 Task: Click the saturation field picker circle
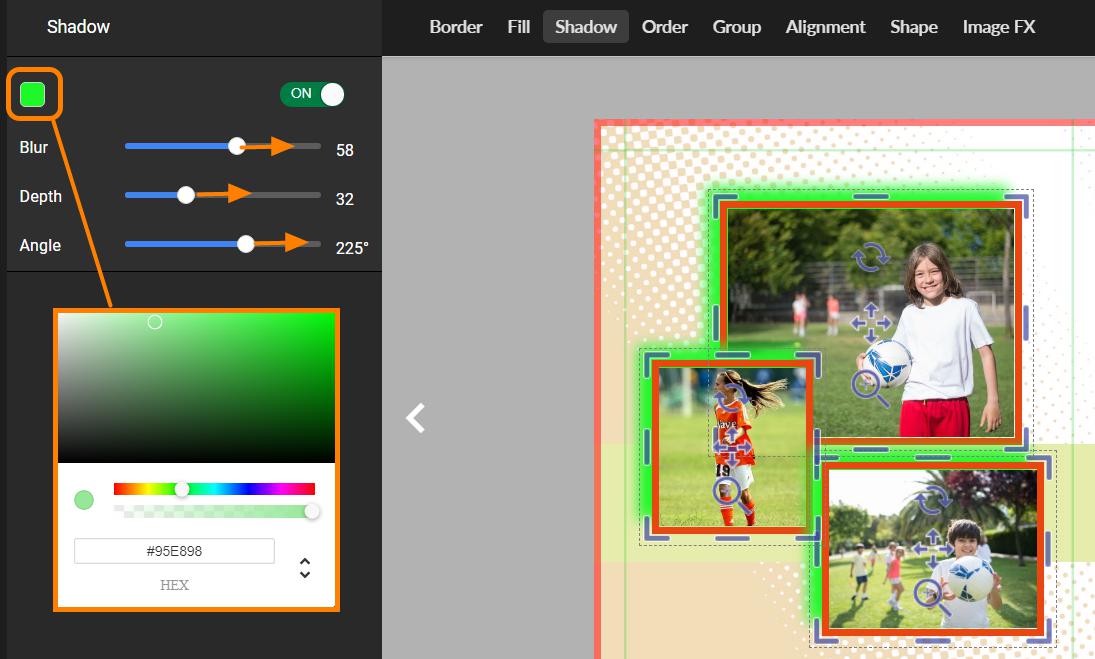click(x=155, y=322)
